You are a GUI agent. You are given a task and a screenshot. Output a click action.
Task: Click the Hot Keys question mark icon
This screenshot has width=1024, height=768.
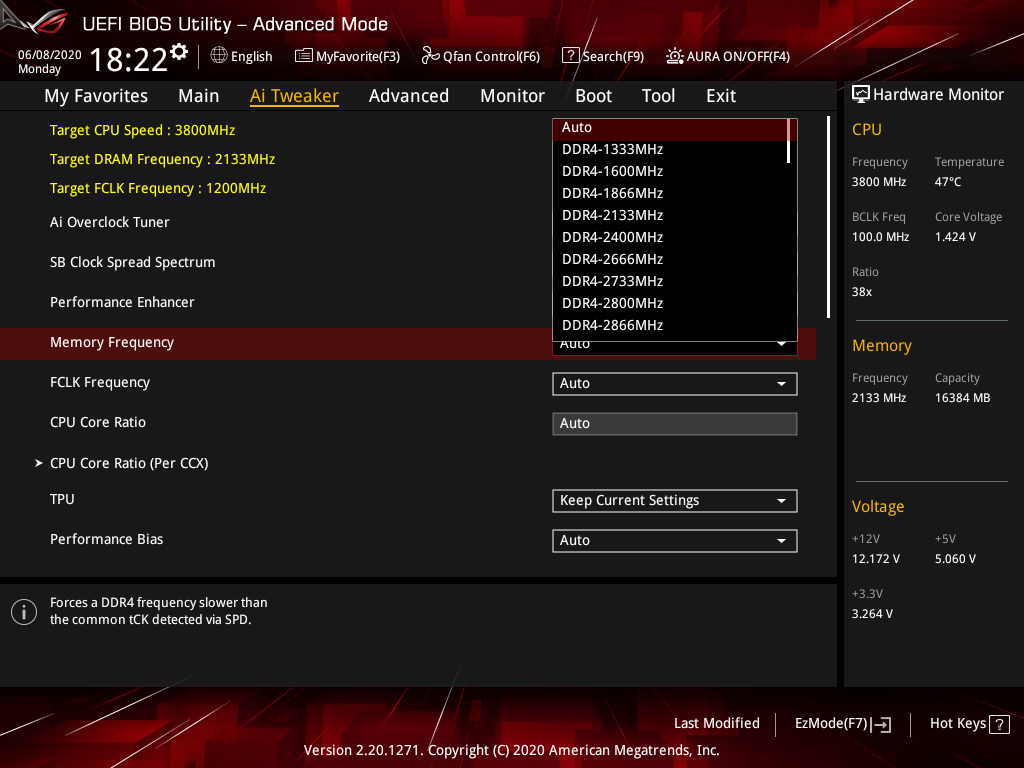click(x=999, y=724)
